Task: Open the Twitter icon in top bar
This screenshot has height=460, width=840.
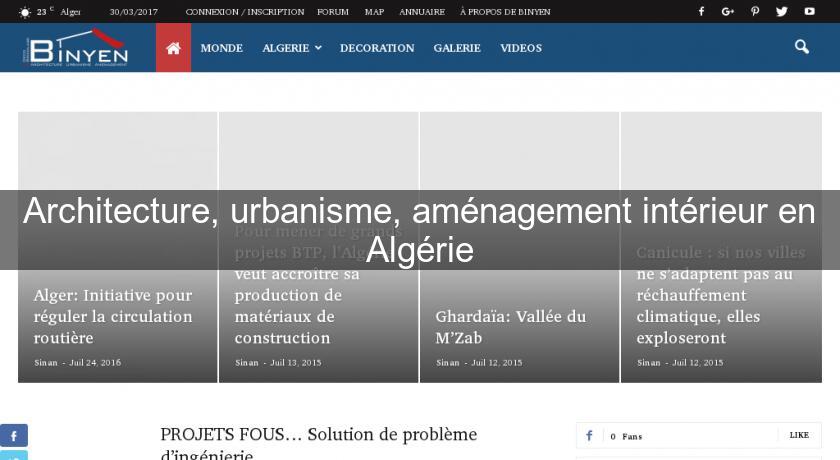Action: 782,11
